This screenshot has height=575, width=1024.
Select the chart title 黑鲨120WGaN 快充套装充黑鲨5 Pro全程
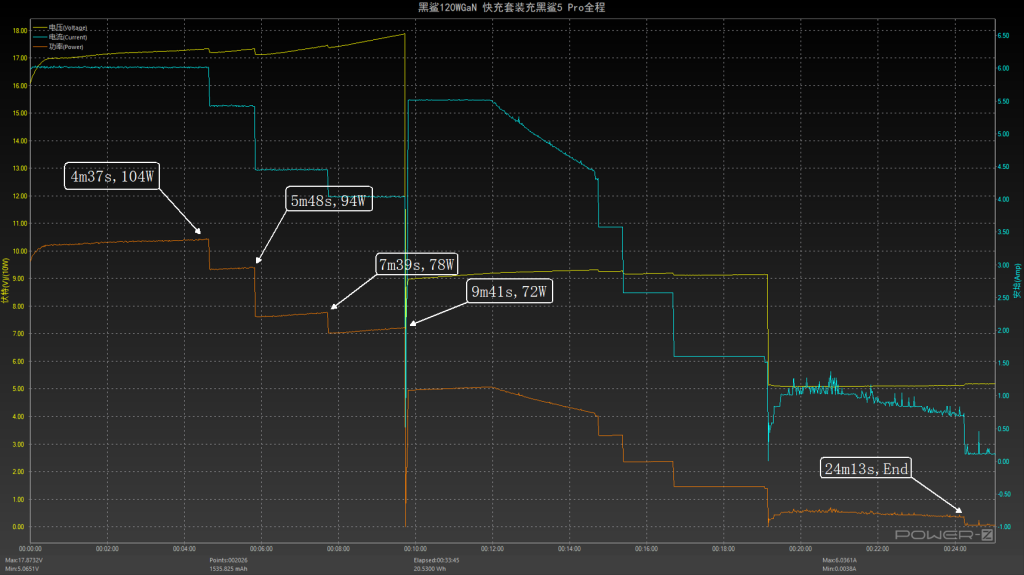click(511, 7)
